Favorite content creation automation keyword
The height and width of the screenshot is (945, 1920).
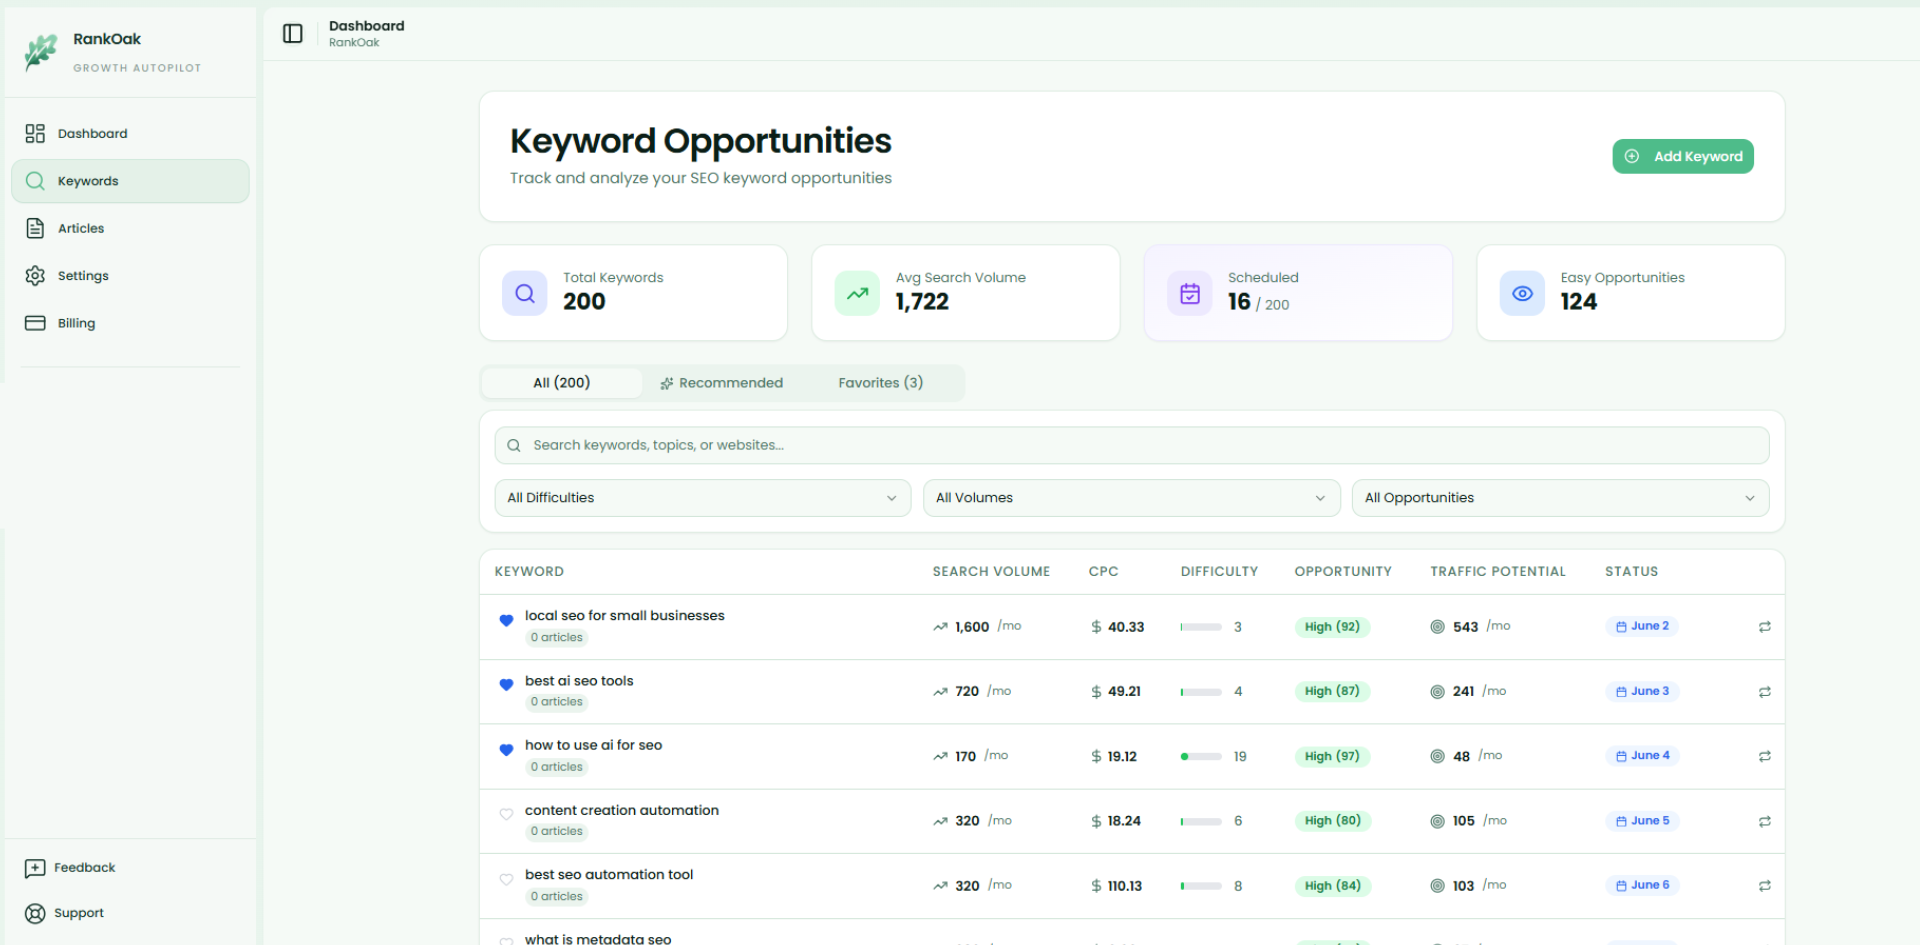pos(506,814)
